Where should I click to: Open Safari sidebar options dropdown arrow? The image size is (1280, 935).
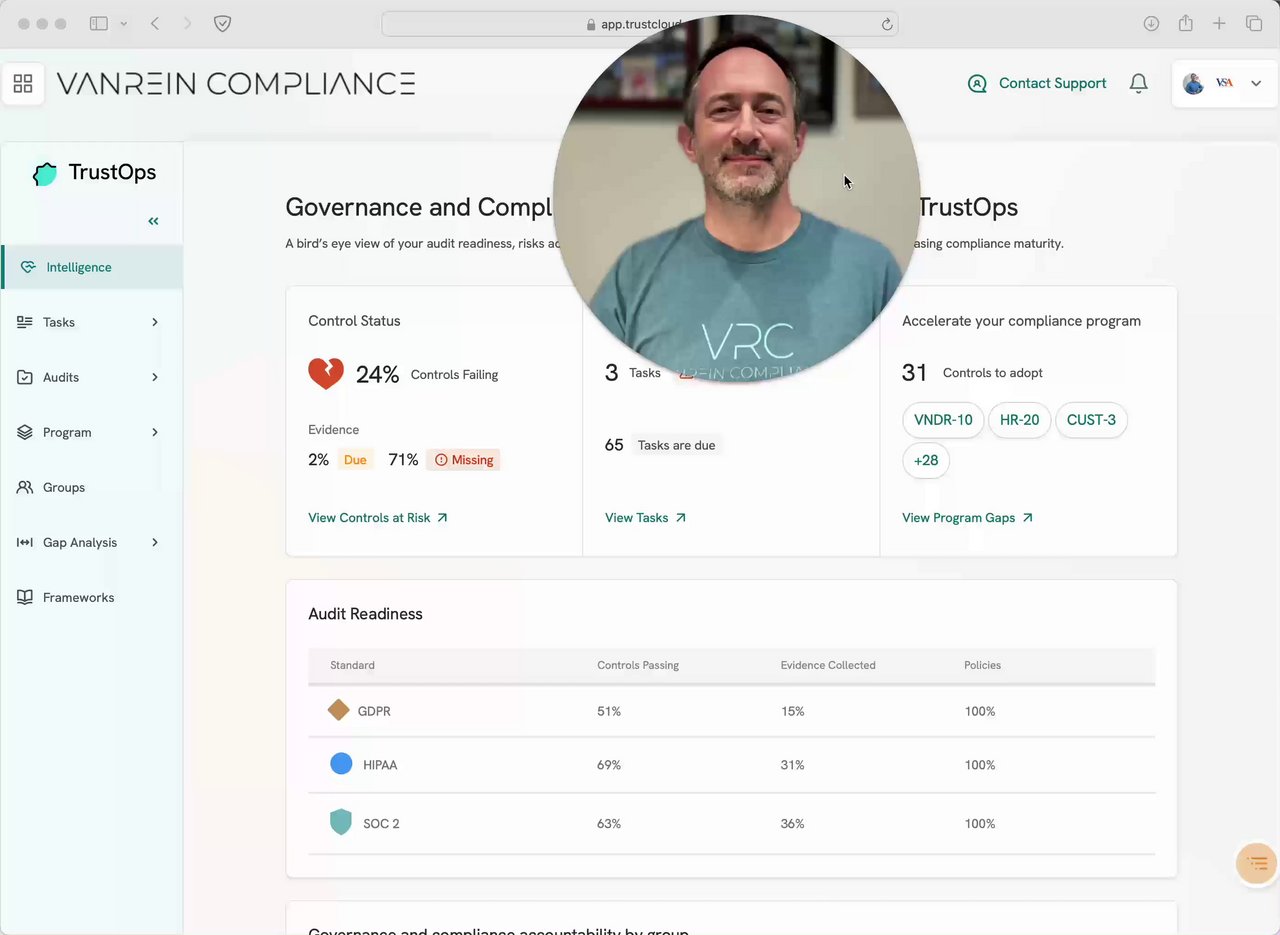point(123,23)
